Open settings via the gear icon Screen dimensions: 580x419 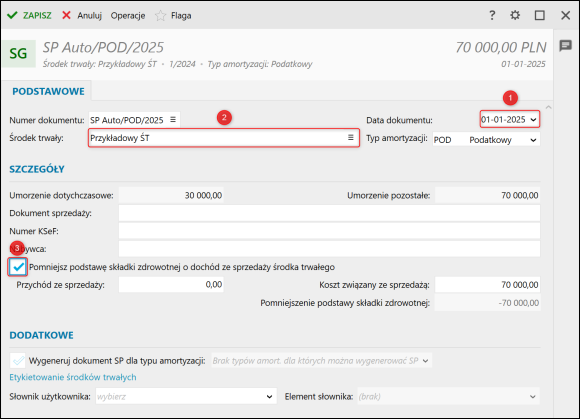click(x=515, y=15)
